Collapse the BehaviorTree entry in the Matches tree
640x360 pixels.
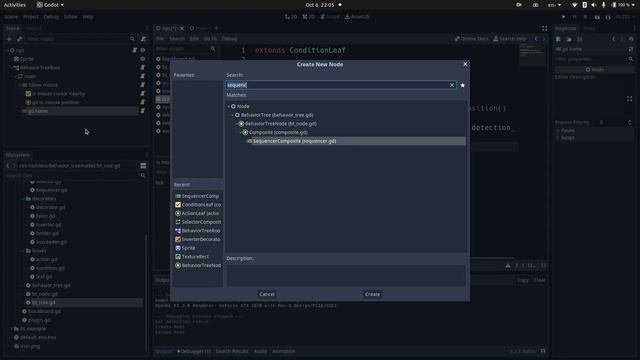click(233, 115)
